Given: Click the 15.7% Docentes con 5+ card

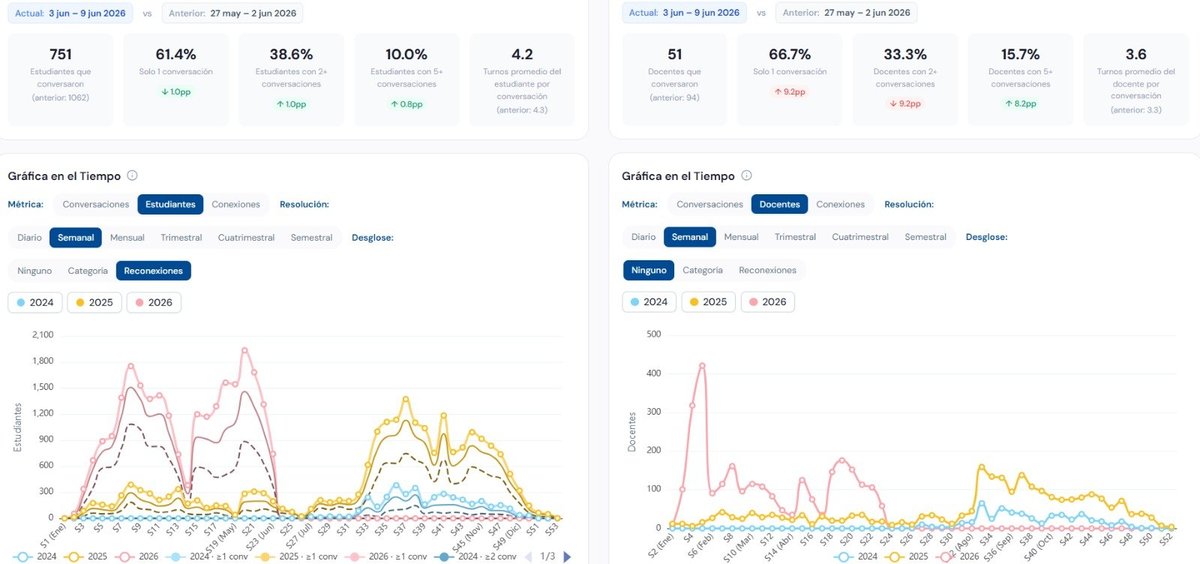Looking at the screenshot, I should click(1020, 79).
